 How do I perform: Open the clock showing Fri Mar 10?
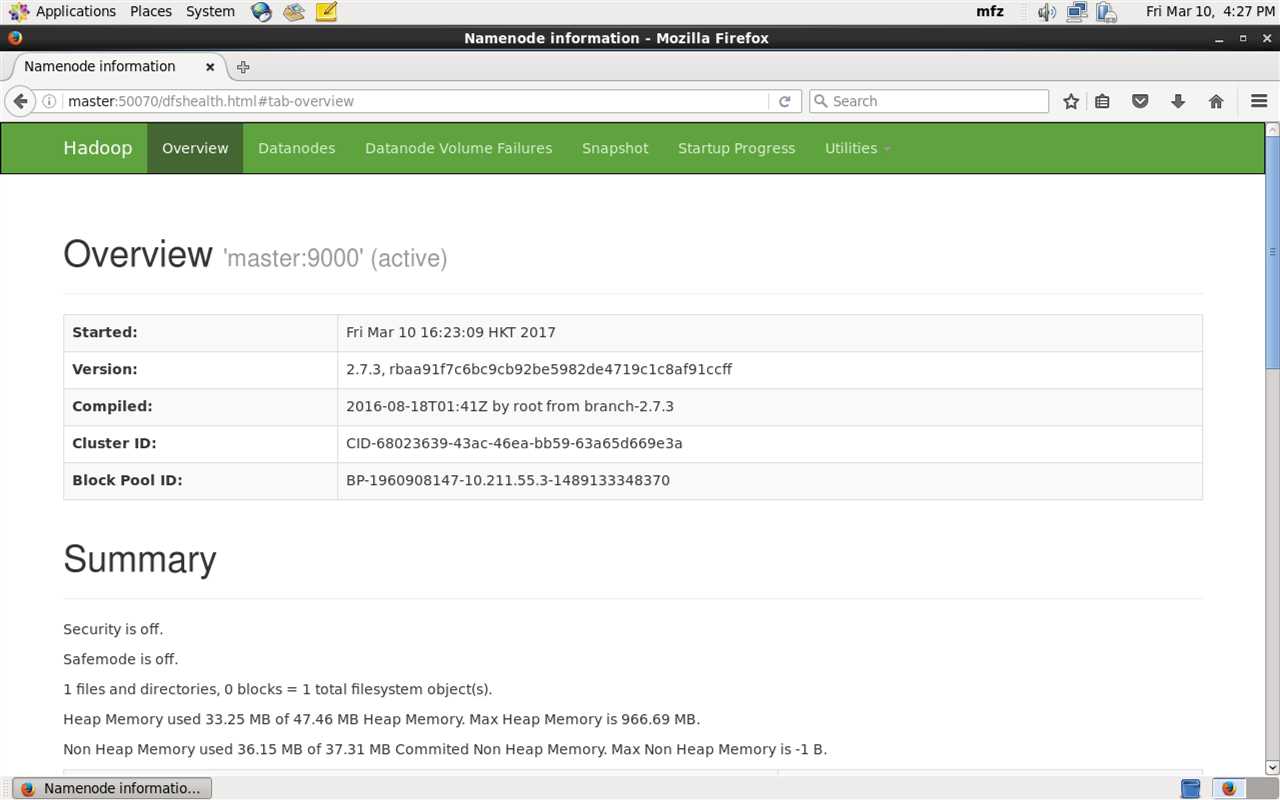coord(1210,12)
